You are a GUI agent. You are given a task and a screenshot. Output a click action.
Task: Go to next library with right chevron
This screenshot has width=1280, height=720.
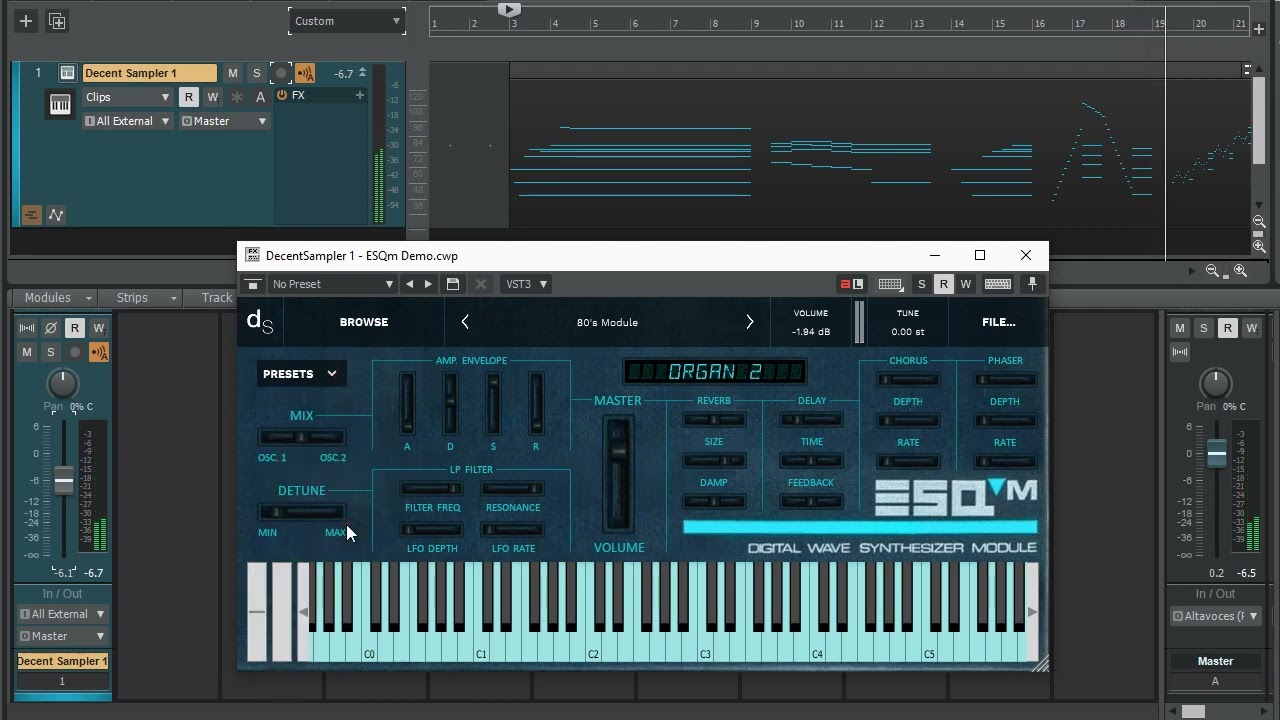tap(750, 322)
